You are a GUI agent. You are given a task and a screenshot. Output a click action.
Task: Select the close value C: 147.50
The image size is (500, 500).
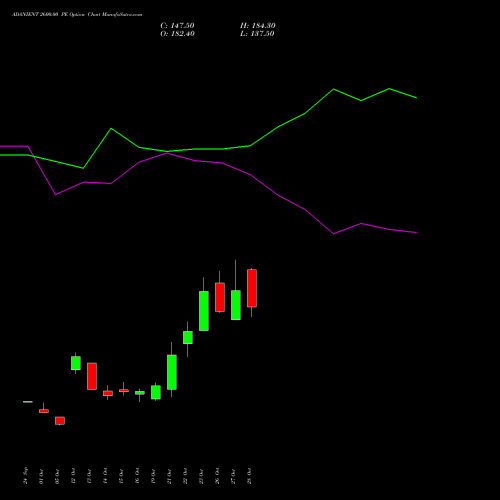(x=177, y=26)
